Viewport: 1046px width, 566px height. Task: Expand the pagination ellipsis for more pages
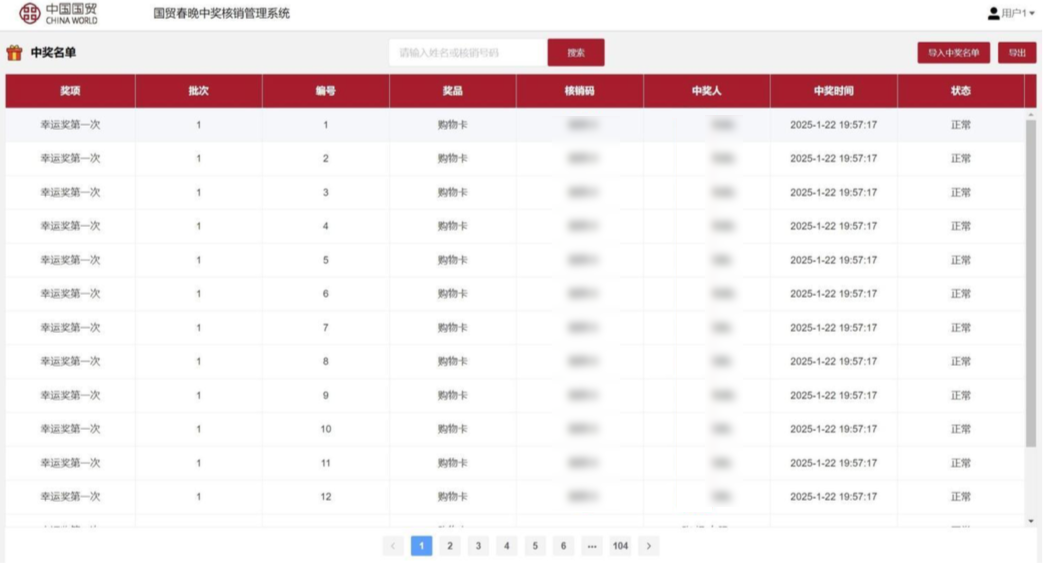coord(591,546)
